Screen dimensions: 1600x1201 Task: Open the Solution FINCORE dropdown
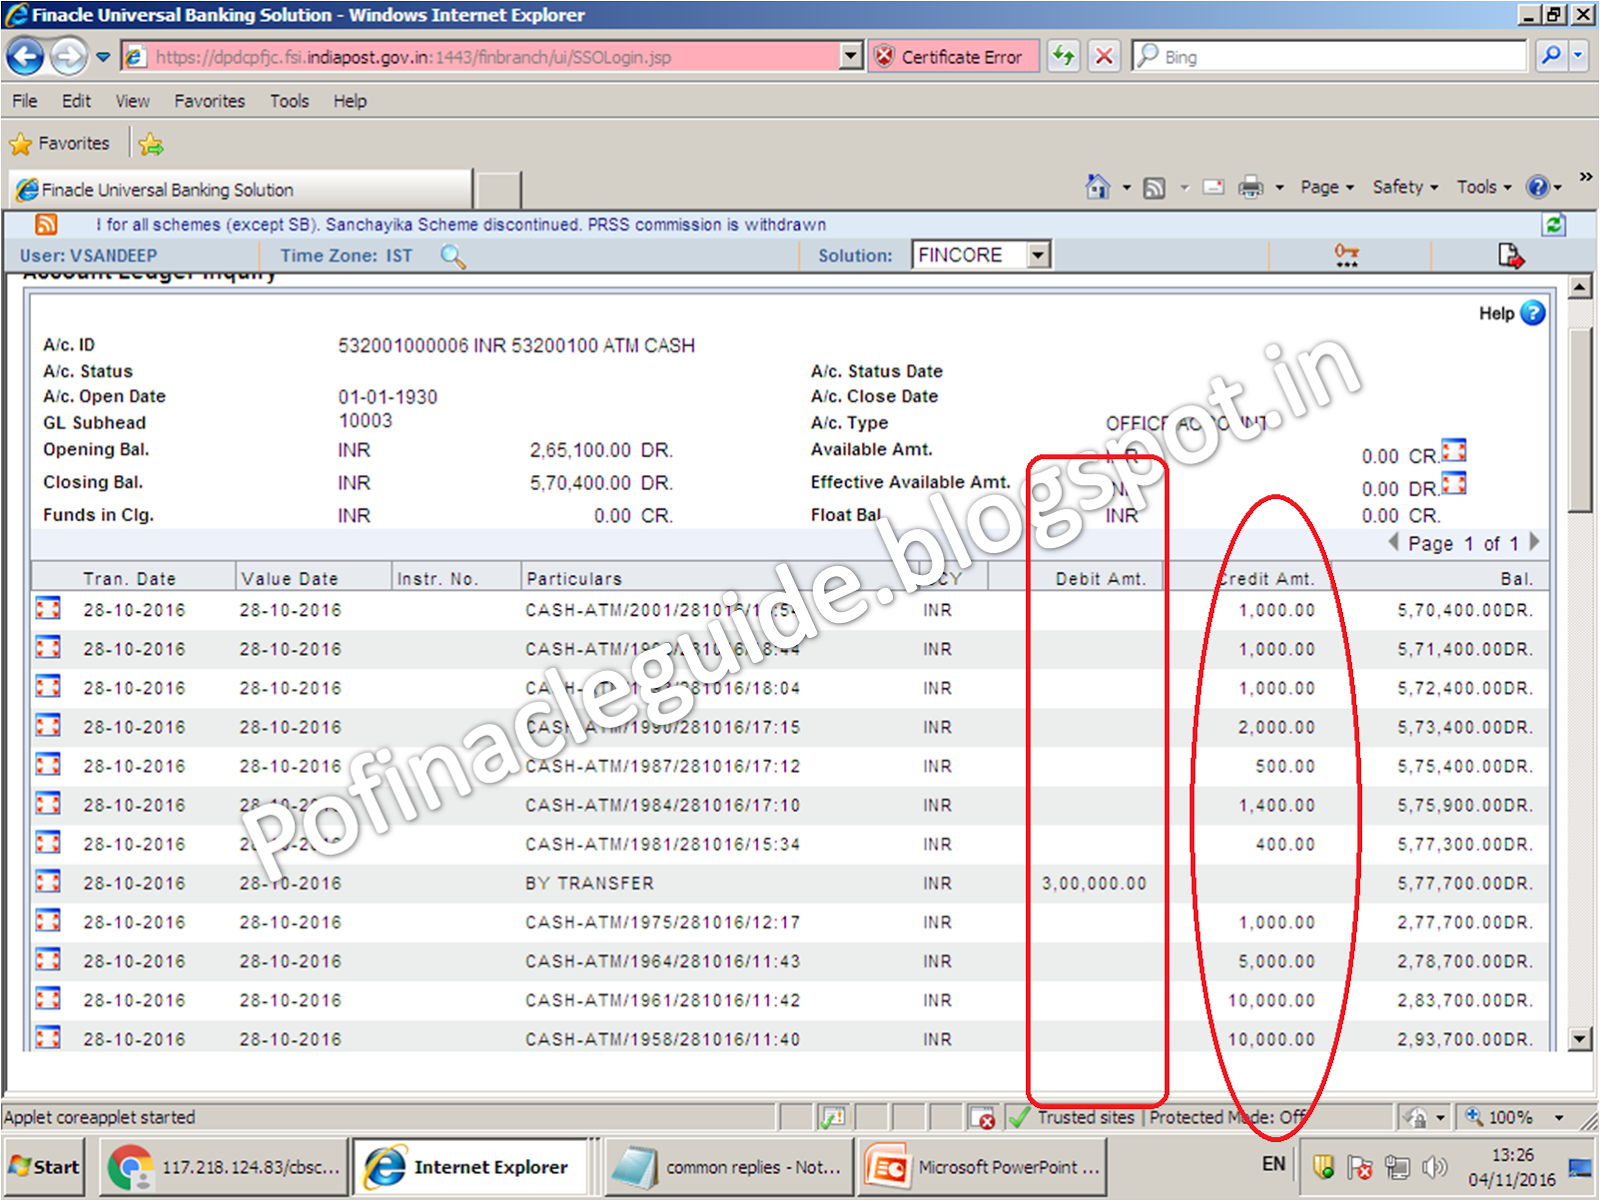1036,254
